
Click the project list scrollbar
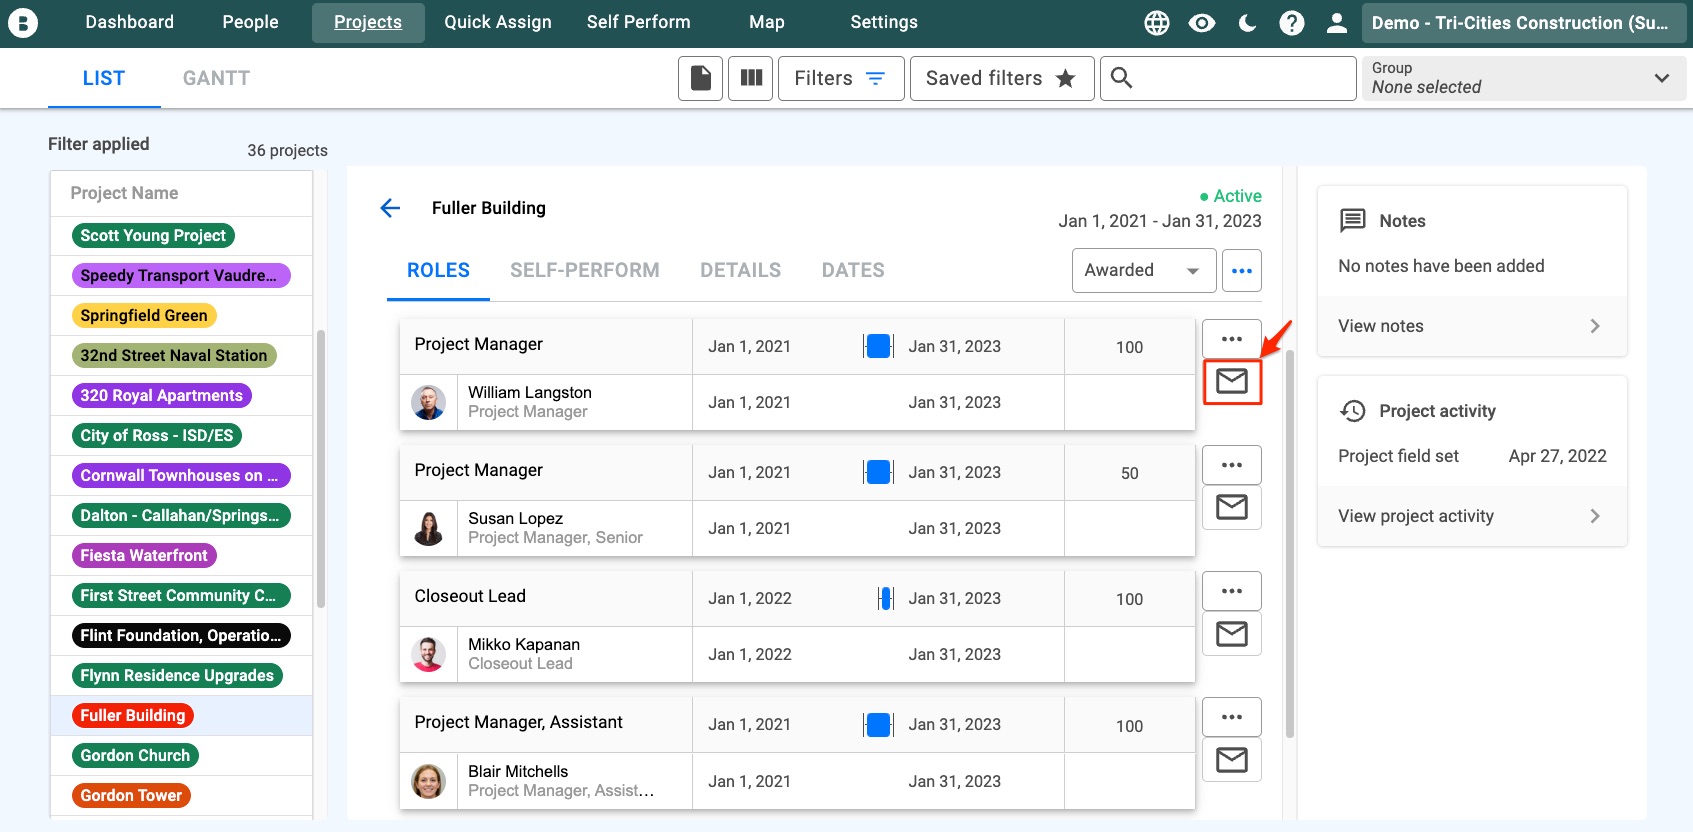tap(321, 468)
